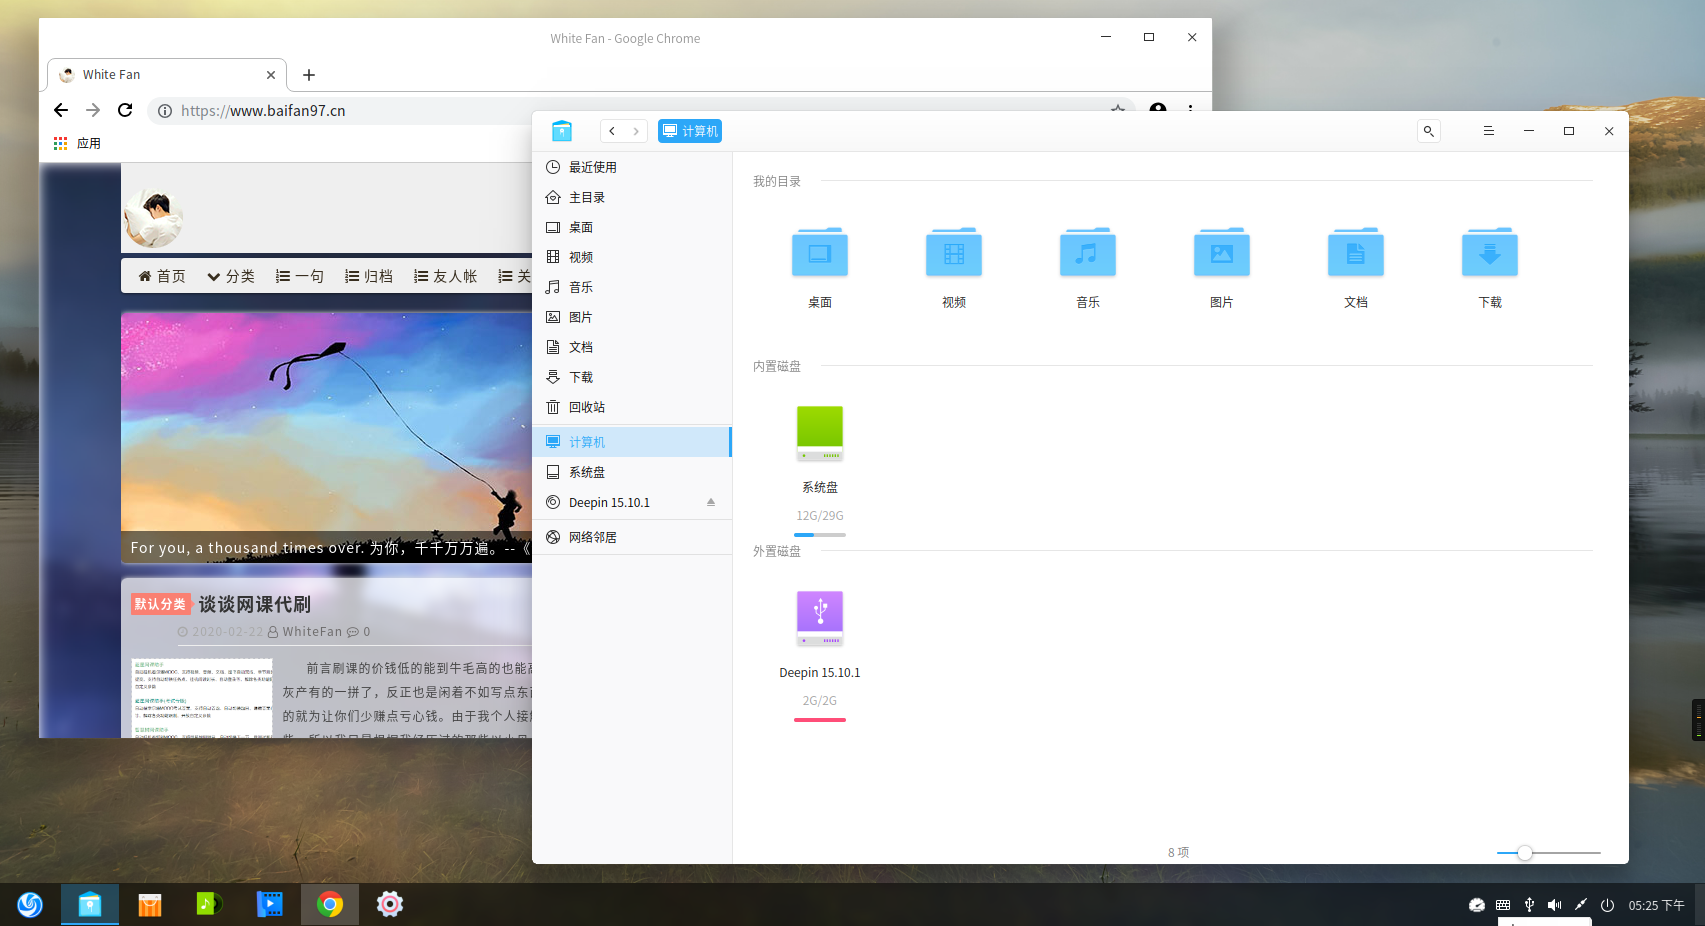Open 应用 apps shortcut in bookmarks bar
This screenshot has width=1705, height=926.
(77, 143)
